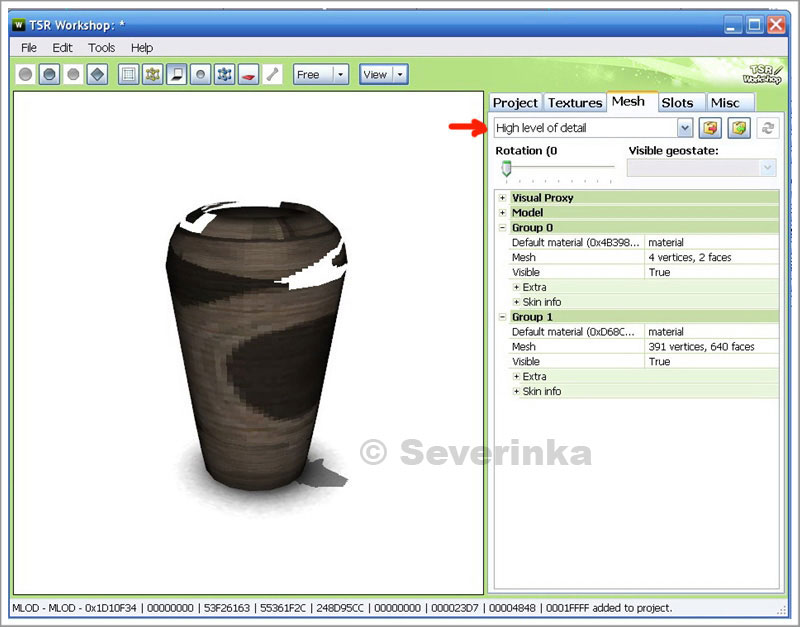Click the red plane toolbar icon
Screen dimensions: 800x627
pyautogui.click(x=248, y=75)
